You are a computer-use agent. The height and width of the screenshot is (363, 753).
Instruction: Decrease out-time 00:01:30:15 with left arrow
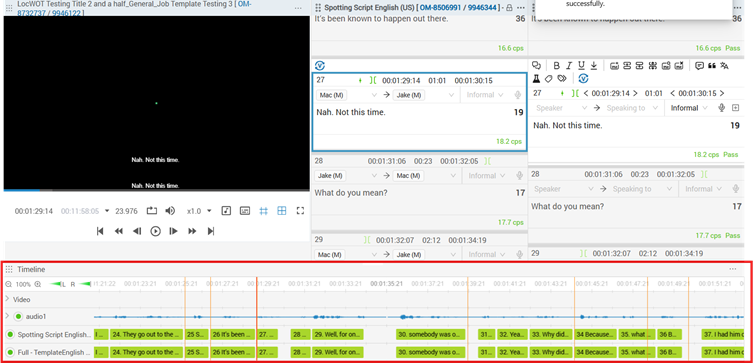[672, 93]
